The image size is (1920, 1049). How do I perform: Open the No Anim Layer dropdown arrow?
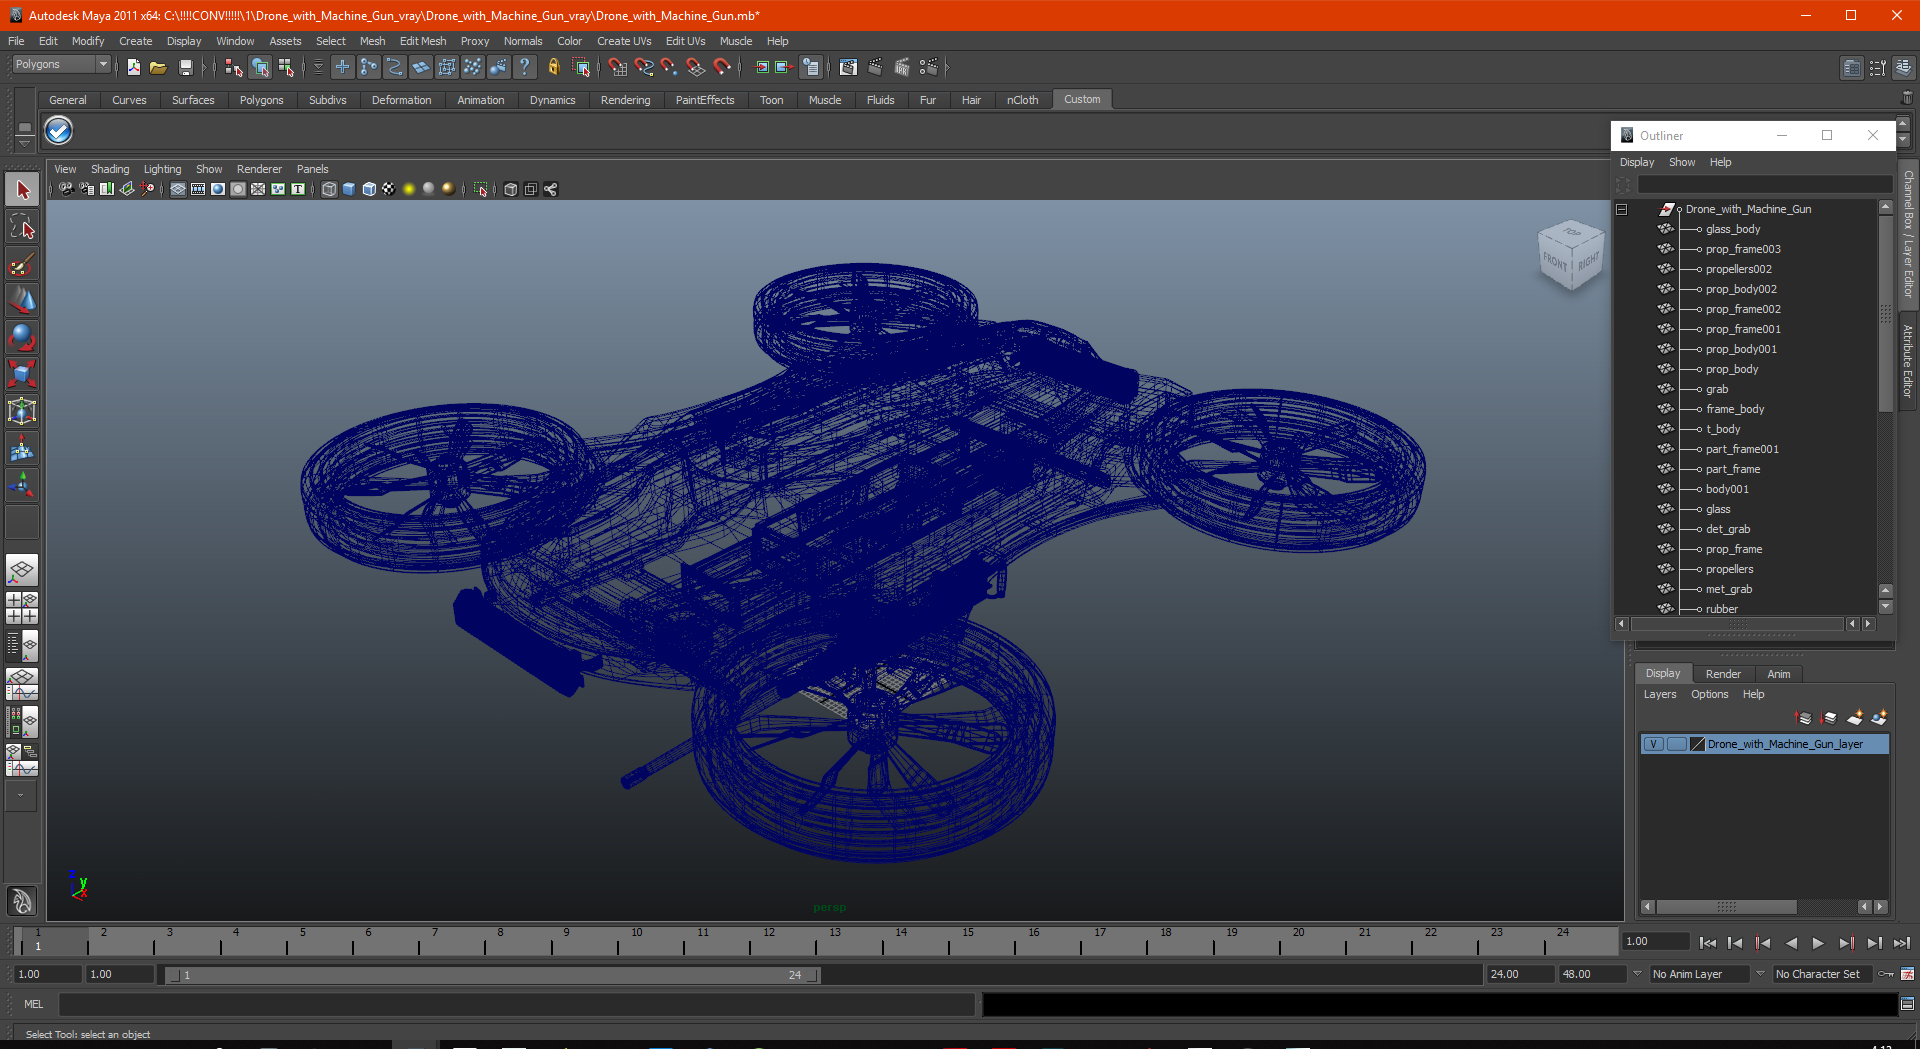click(x=1637, y=973)
